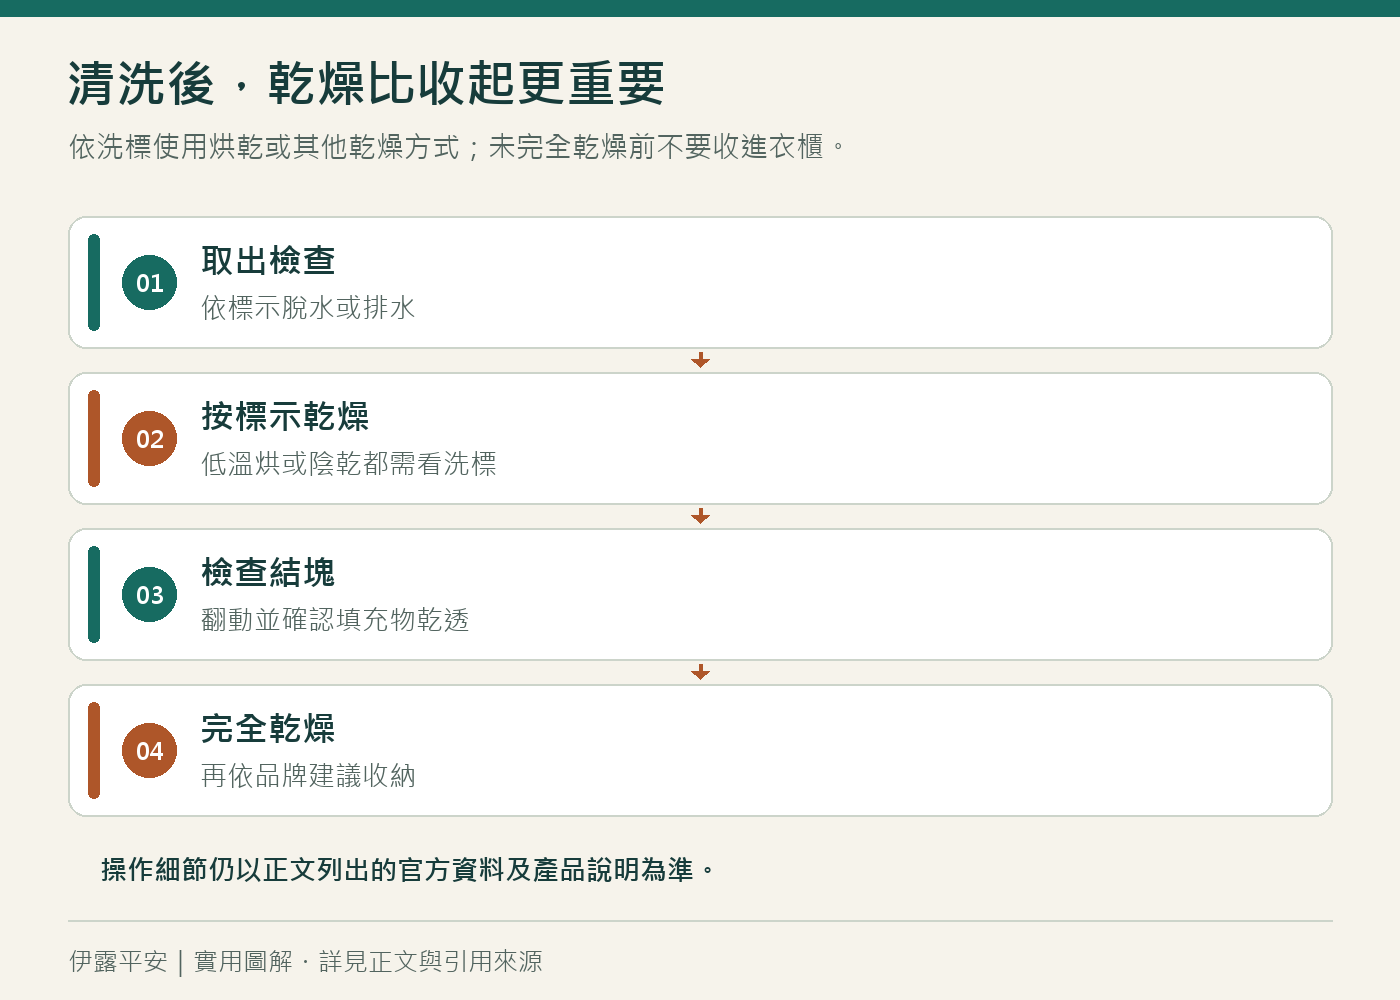The height and width of the screenshot is (1000, 1400).
Task: Click the subtitle starting with 依洗標使用烘乾
Action: click(x=459, y=147)
